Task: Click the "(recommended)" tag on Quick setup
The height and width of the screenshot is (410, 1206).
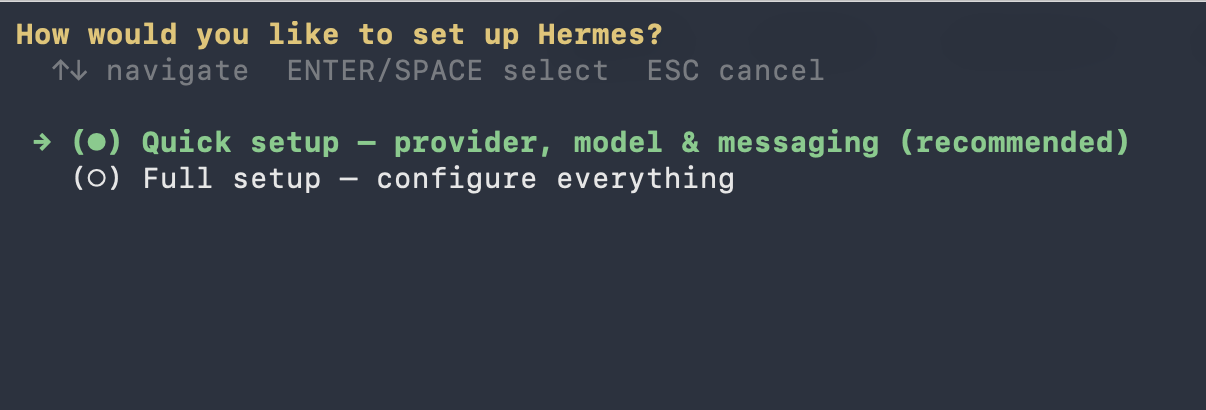Action: [x=1014, y=143]
